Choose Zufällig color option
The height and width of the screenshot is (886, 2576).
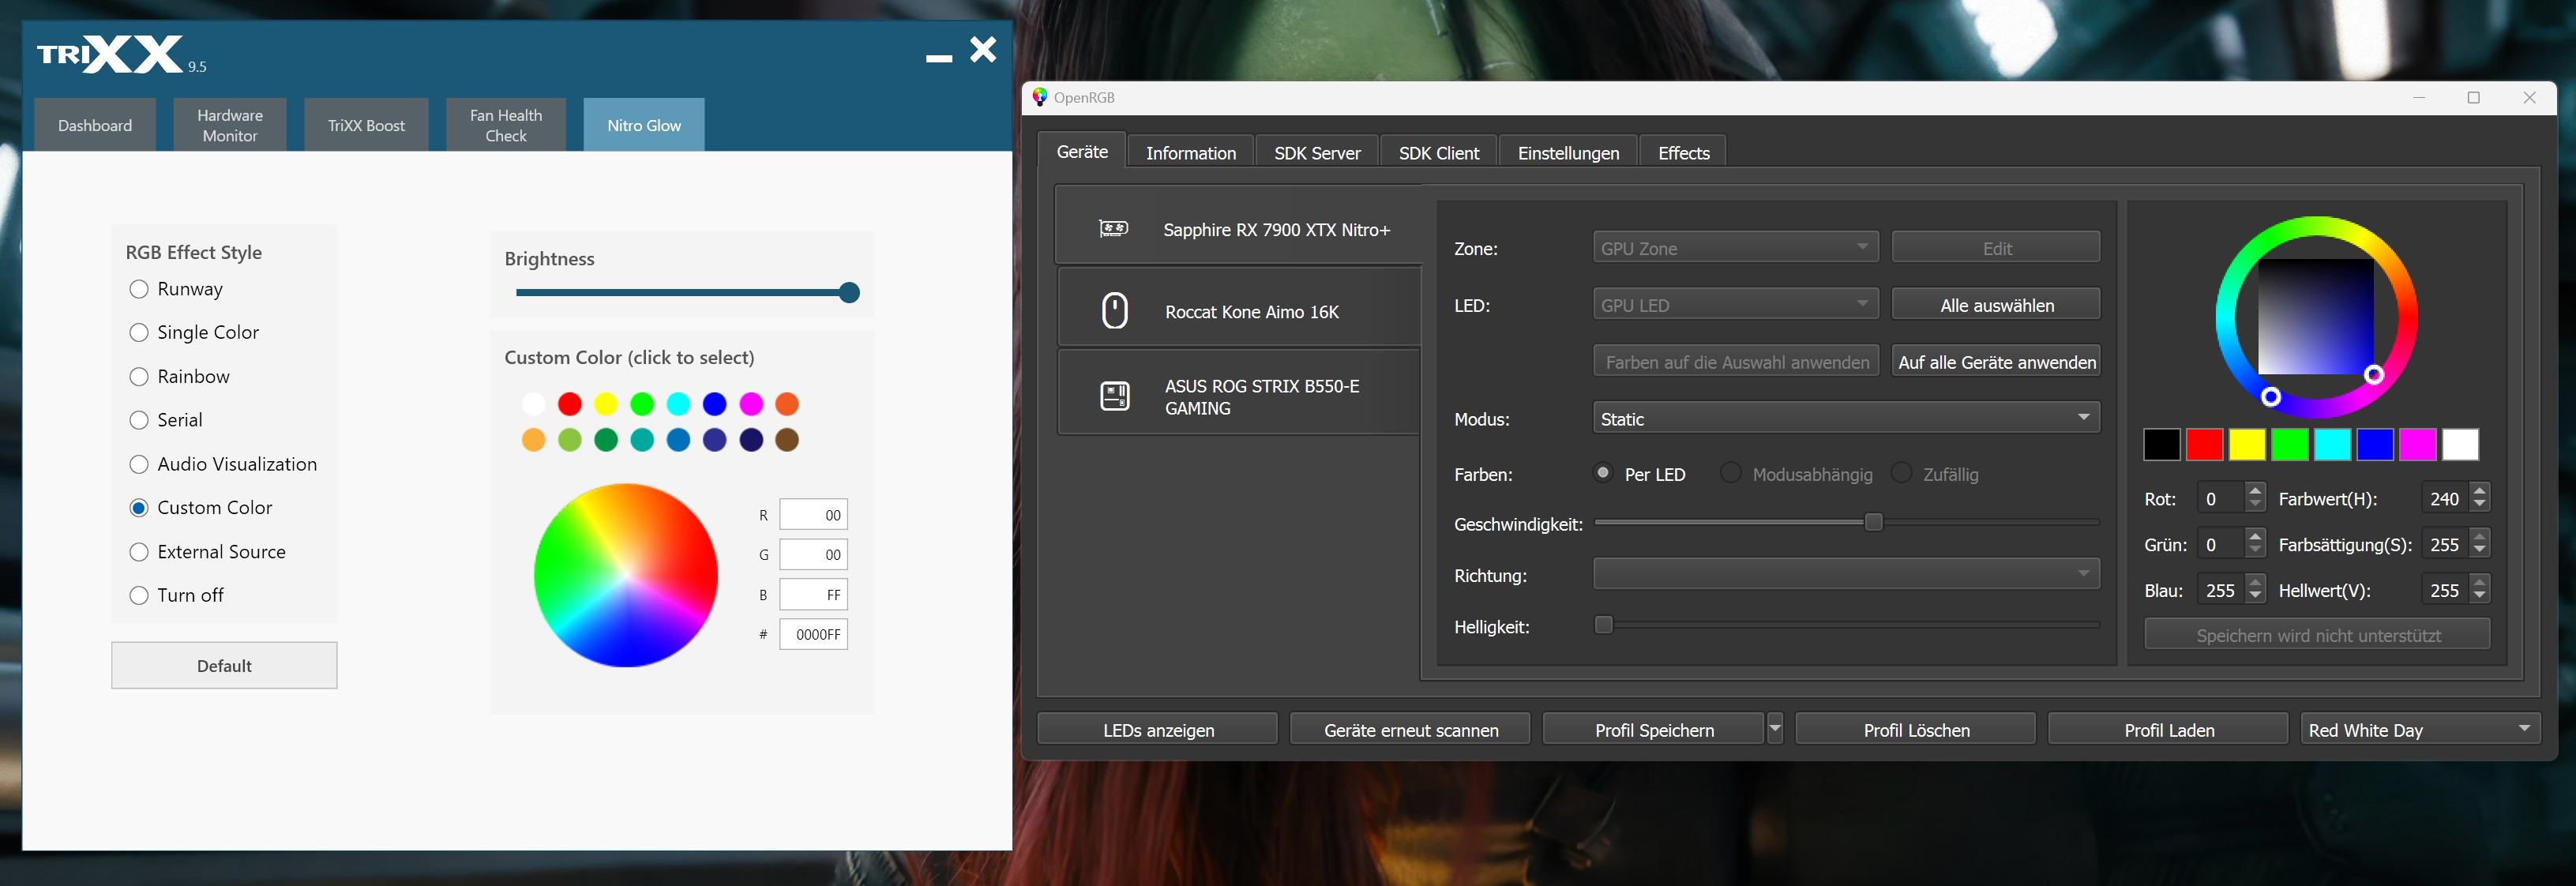pyautogui.click(x=1901, y=473)
